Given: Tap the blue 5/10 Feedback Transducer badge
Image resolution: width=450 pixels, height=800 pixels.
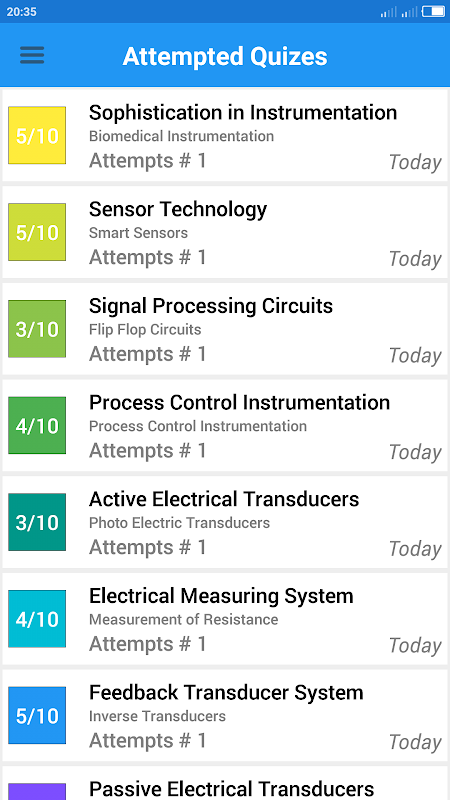Looking at the screenshot, I should coord(37,715).
